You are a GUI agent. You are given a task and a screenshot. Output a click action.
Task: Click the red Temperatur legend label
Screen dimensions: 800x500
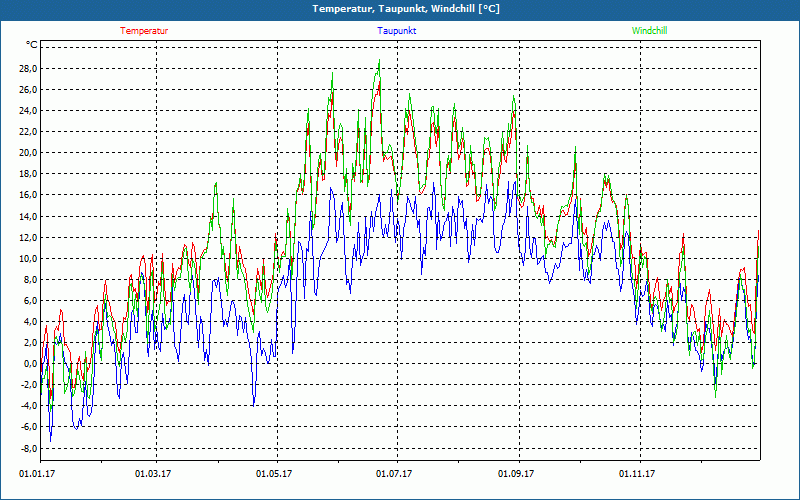(144, 31)
